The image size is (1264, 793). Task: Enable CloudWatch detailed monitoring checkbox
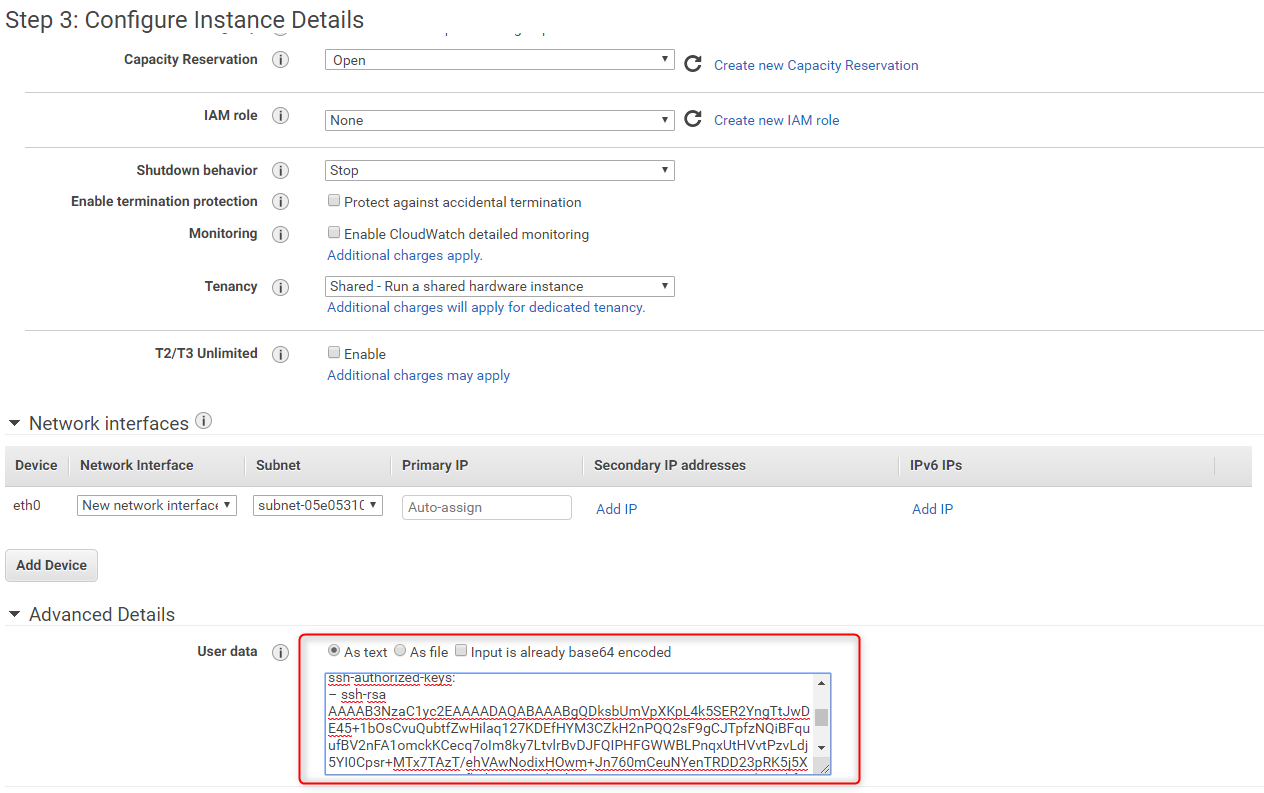(334, 233)
